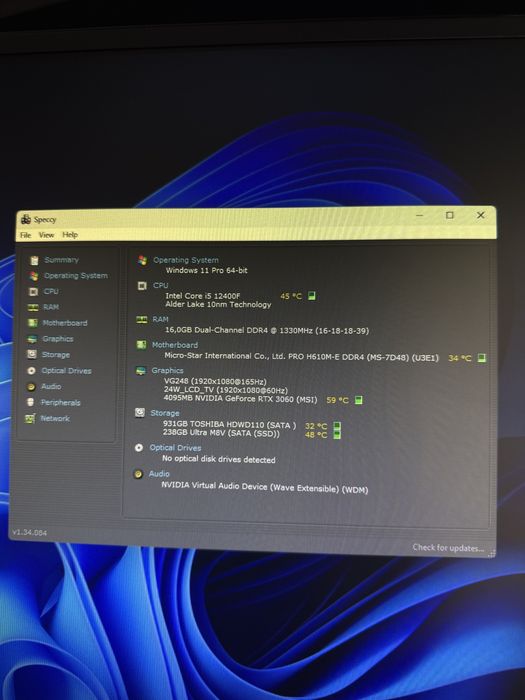
Task: Click the NVIDIA Virtual Audio Device line
Action: (x=265, y=487)
